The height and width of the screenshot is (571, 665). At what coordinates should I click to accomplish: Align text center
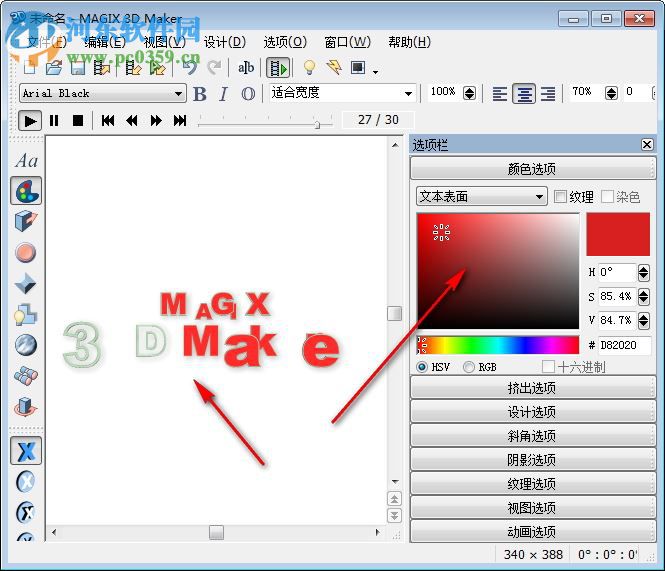point(524,94)
